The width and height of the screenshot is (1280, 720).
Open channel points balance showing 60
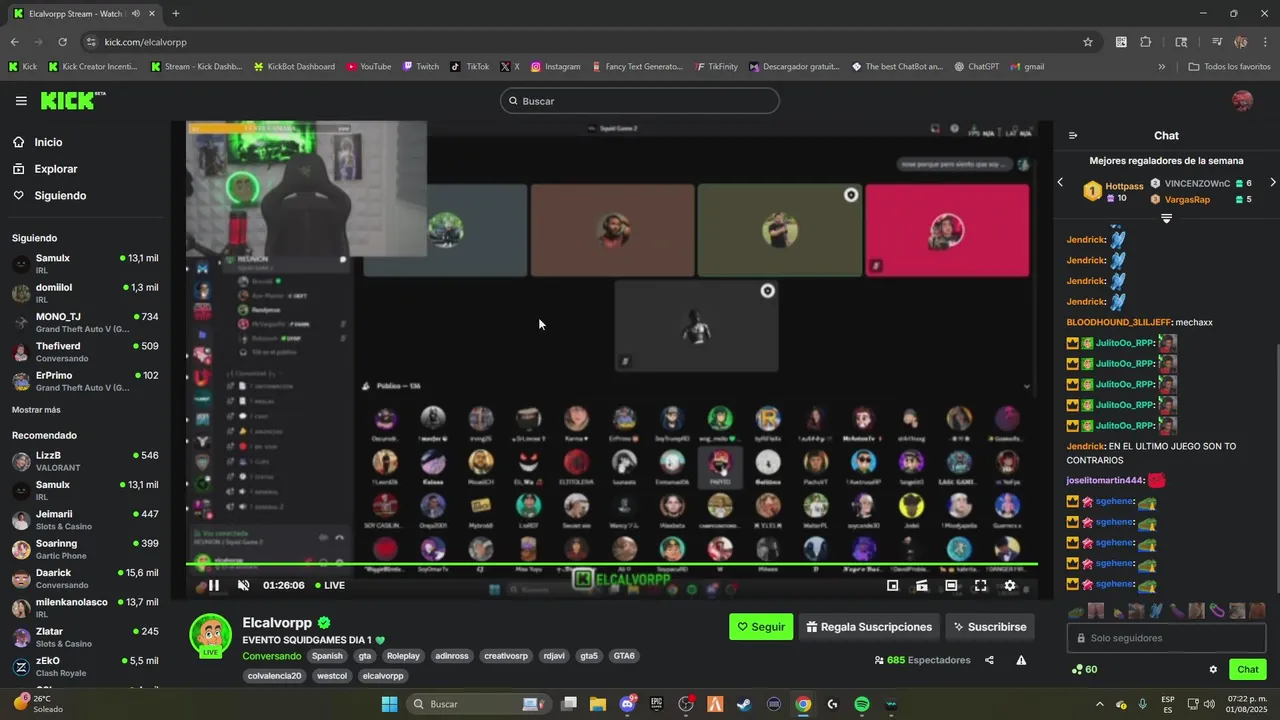point(1084,670)
